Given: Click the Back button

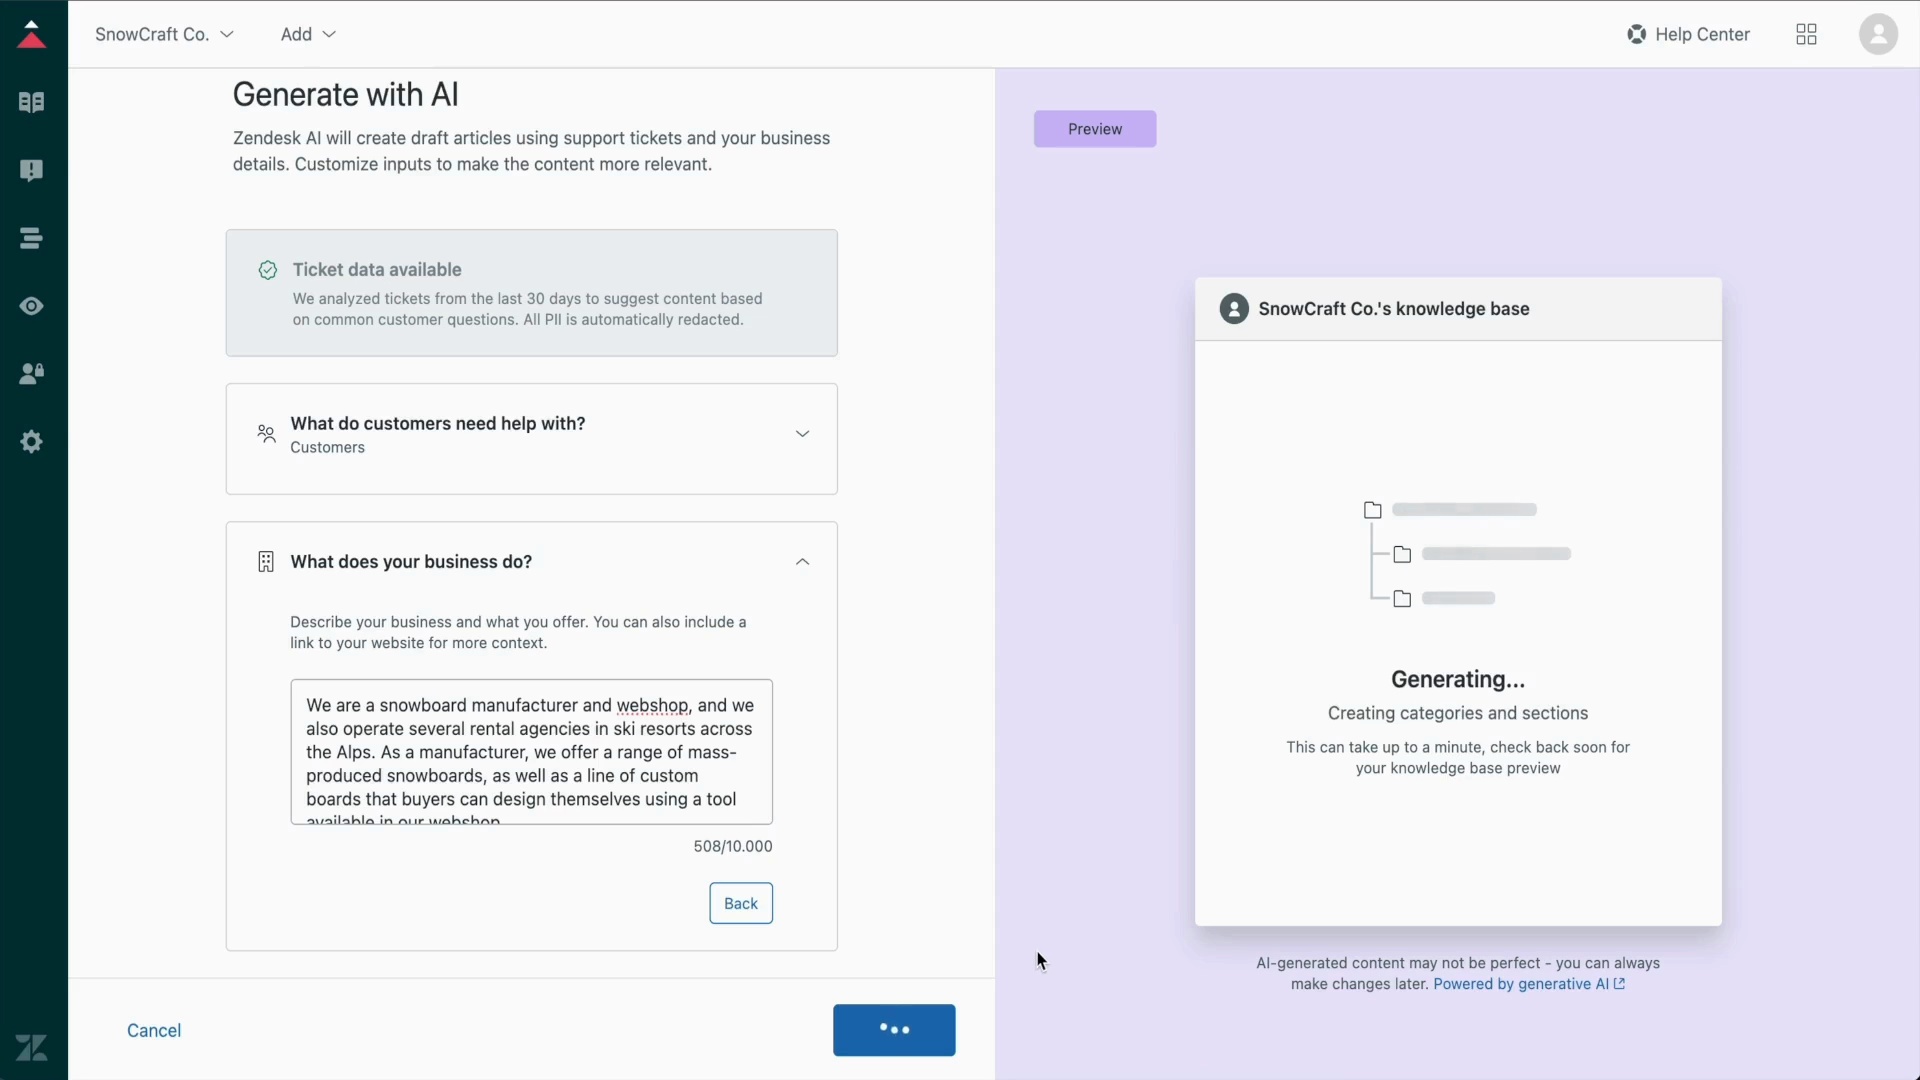Looking at the screenshot, I should pos(741,903).
